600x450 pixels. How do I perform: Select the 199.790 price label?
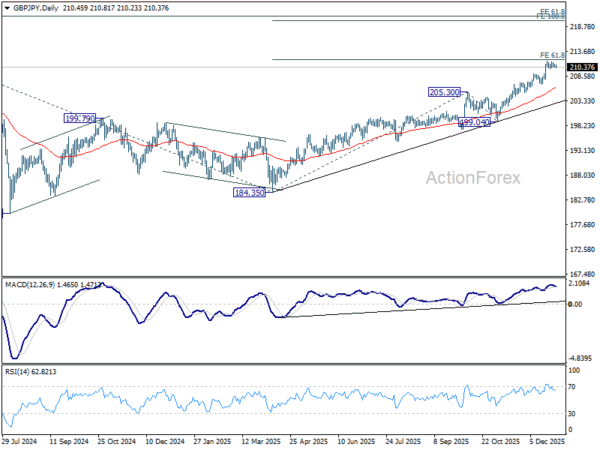point(81,118)
